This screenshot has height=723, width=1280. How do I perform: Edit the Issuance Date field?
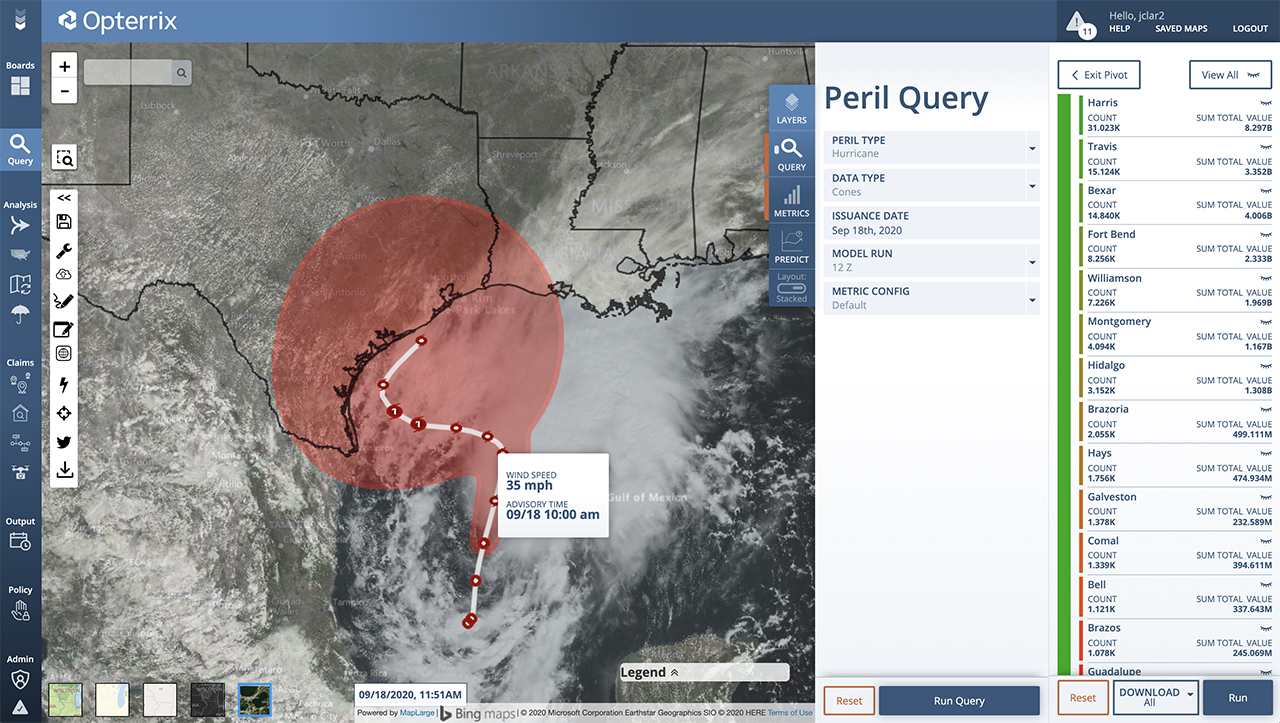[932, 223]
